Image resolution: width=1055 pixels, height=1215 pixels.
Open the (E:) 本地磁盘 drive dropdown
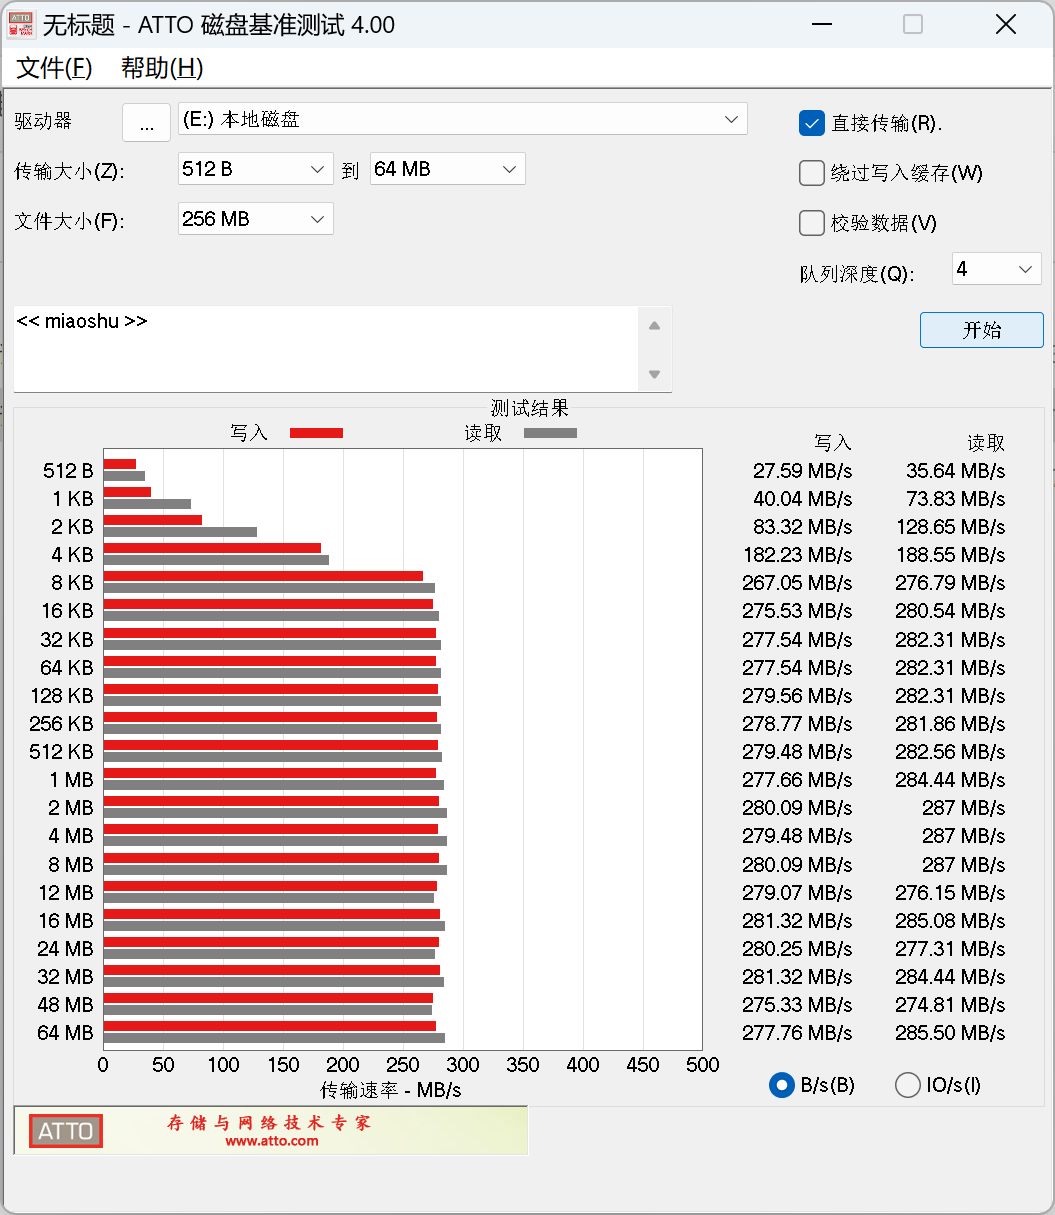[x=462, y=119]
